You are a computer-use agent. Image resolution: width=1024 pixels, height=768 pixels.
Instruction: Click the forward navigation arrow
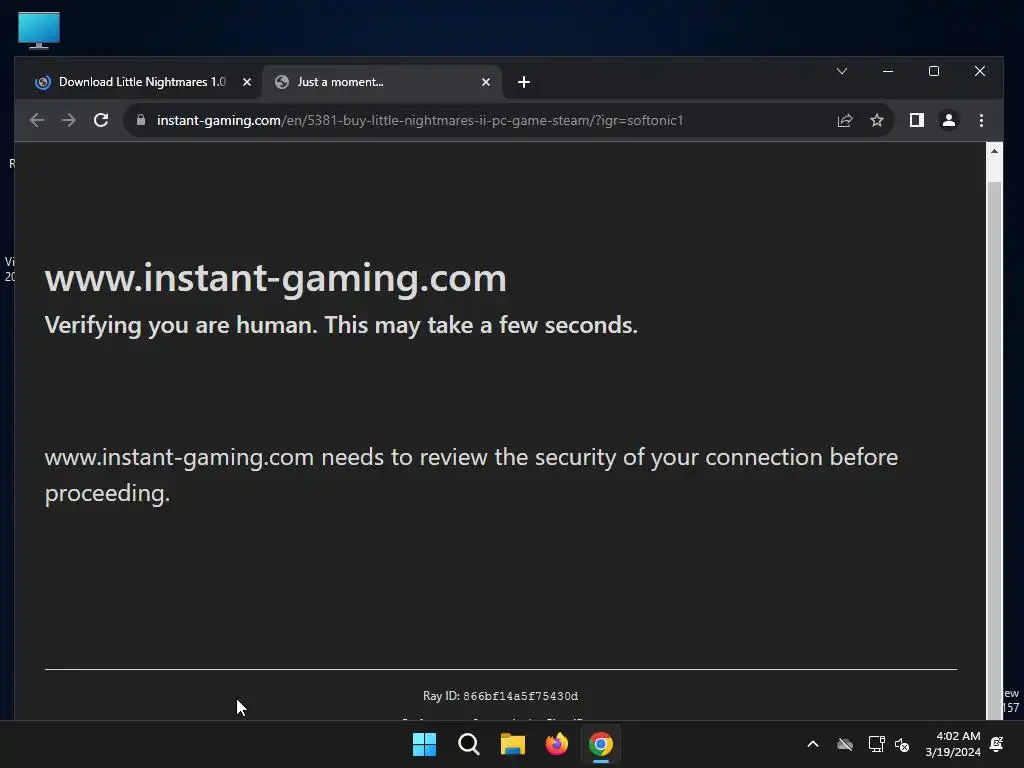(69, 120)
